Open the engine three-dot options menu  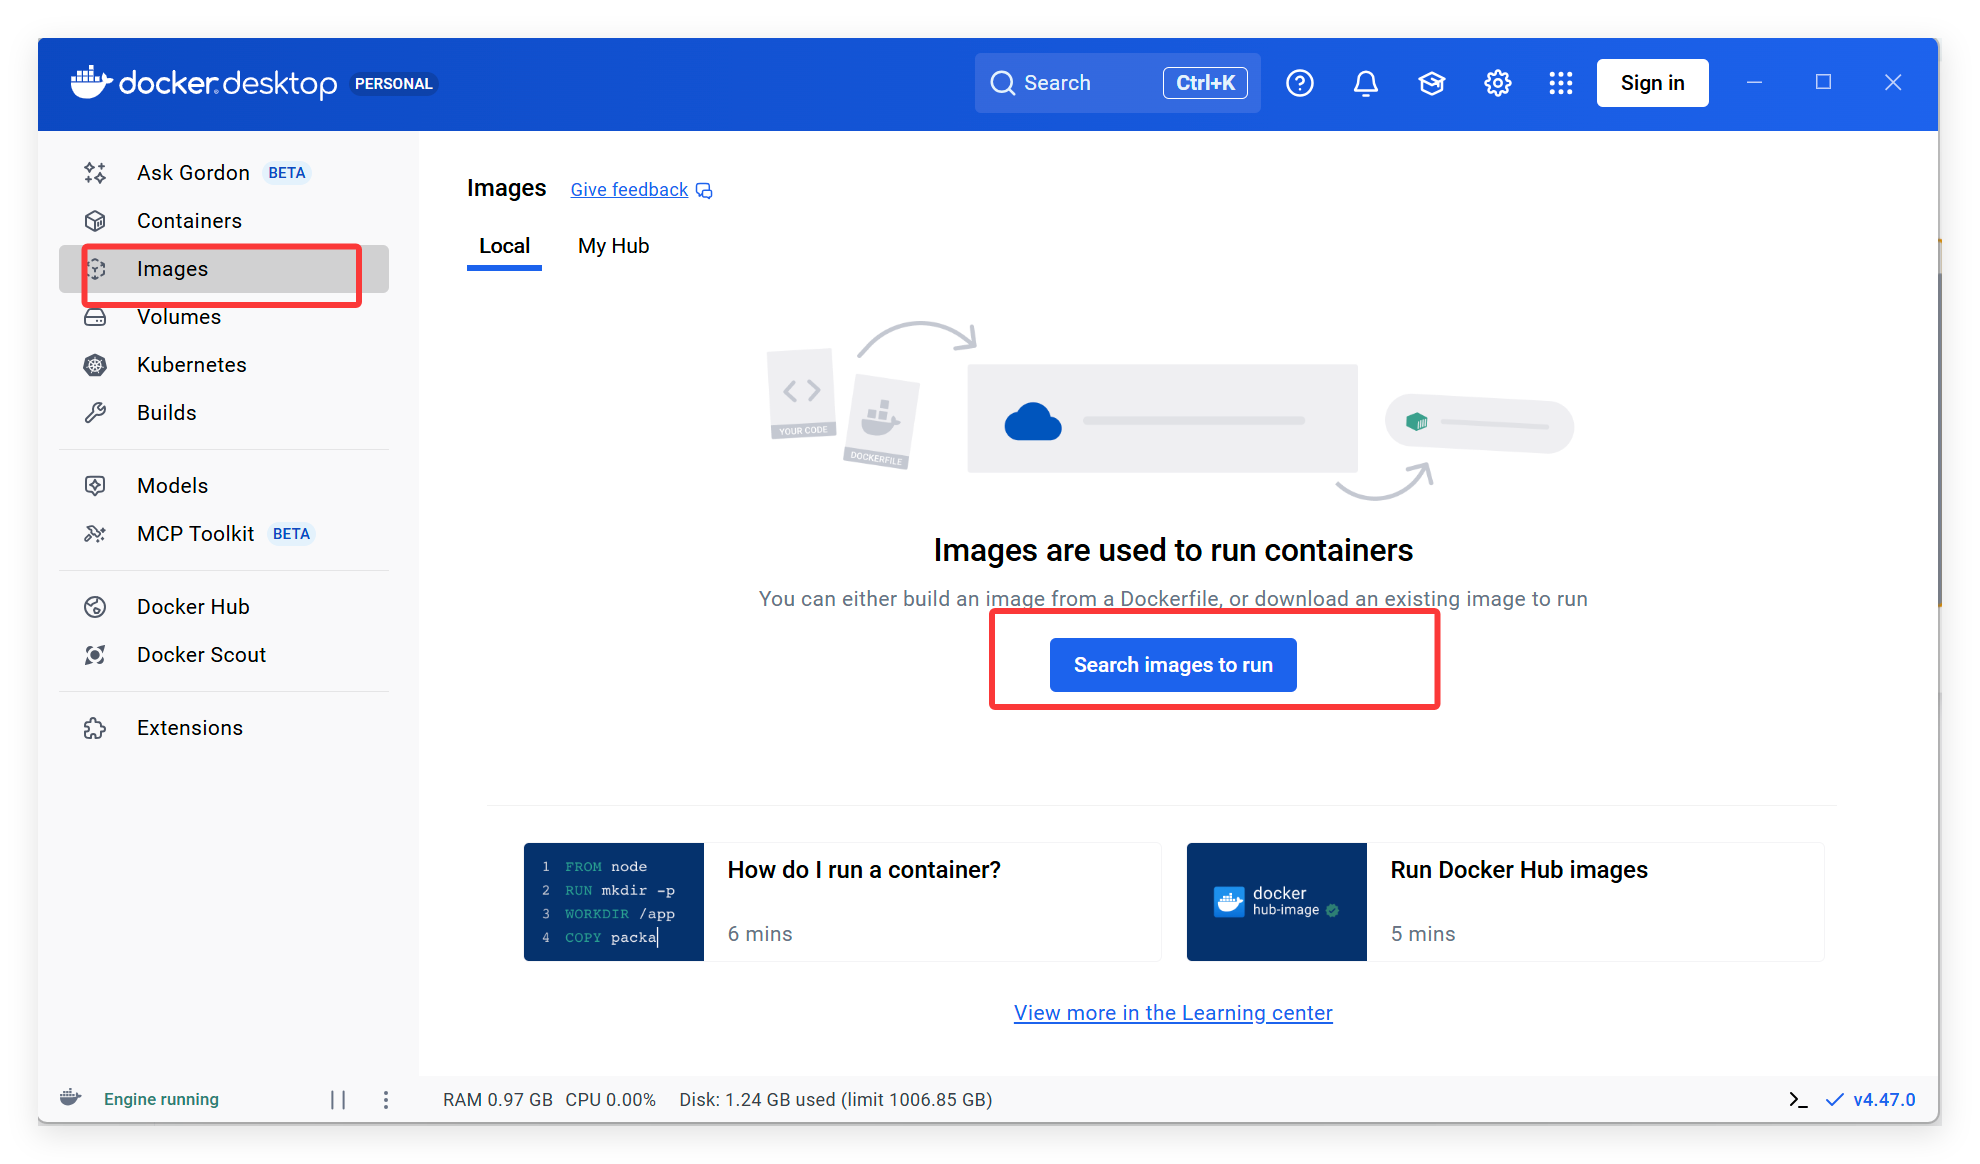[x=386, y=1100]
